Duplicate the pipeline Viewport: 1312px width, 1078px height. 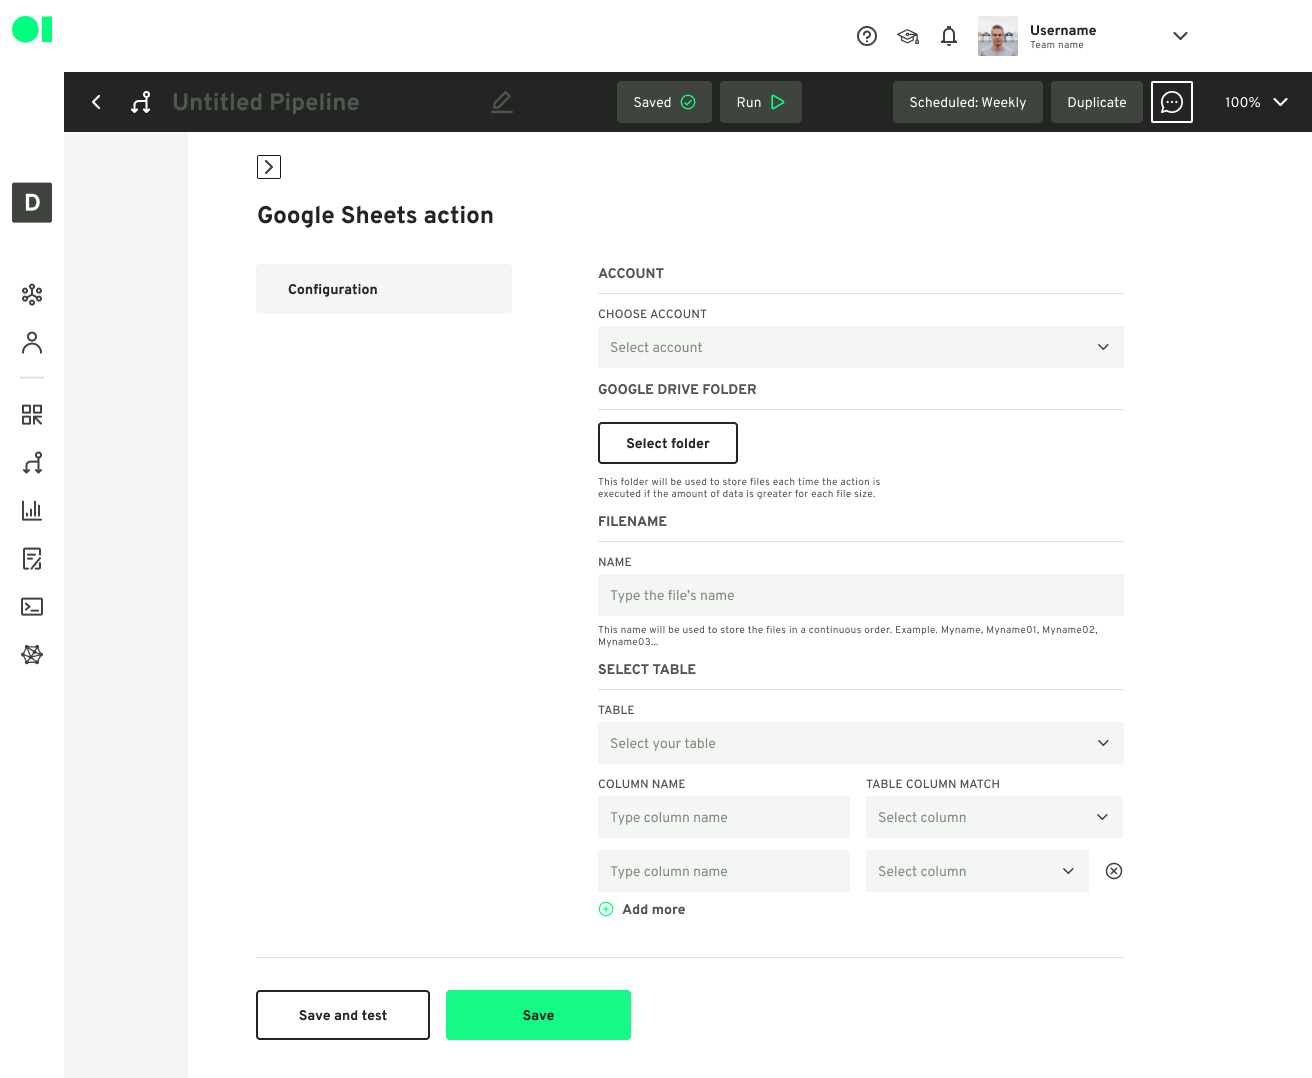click(x=1097, y=102)
